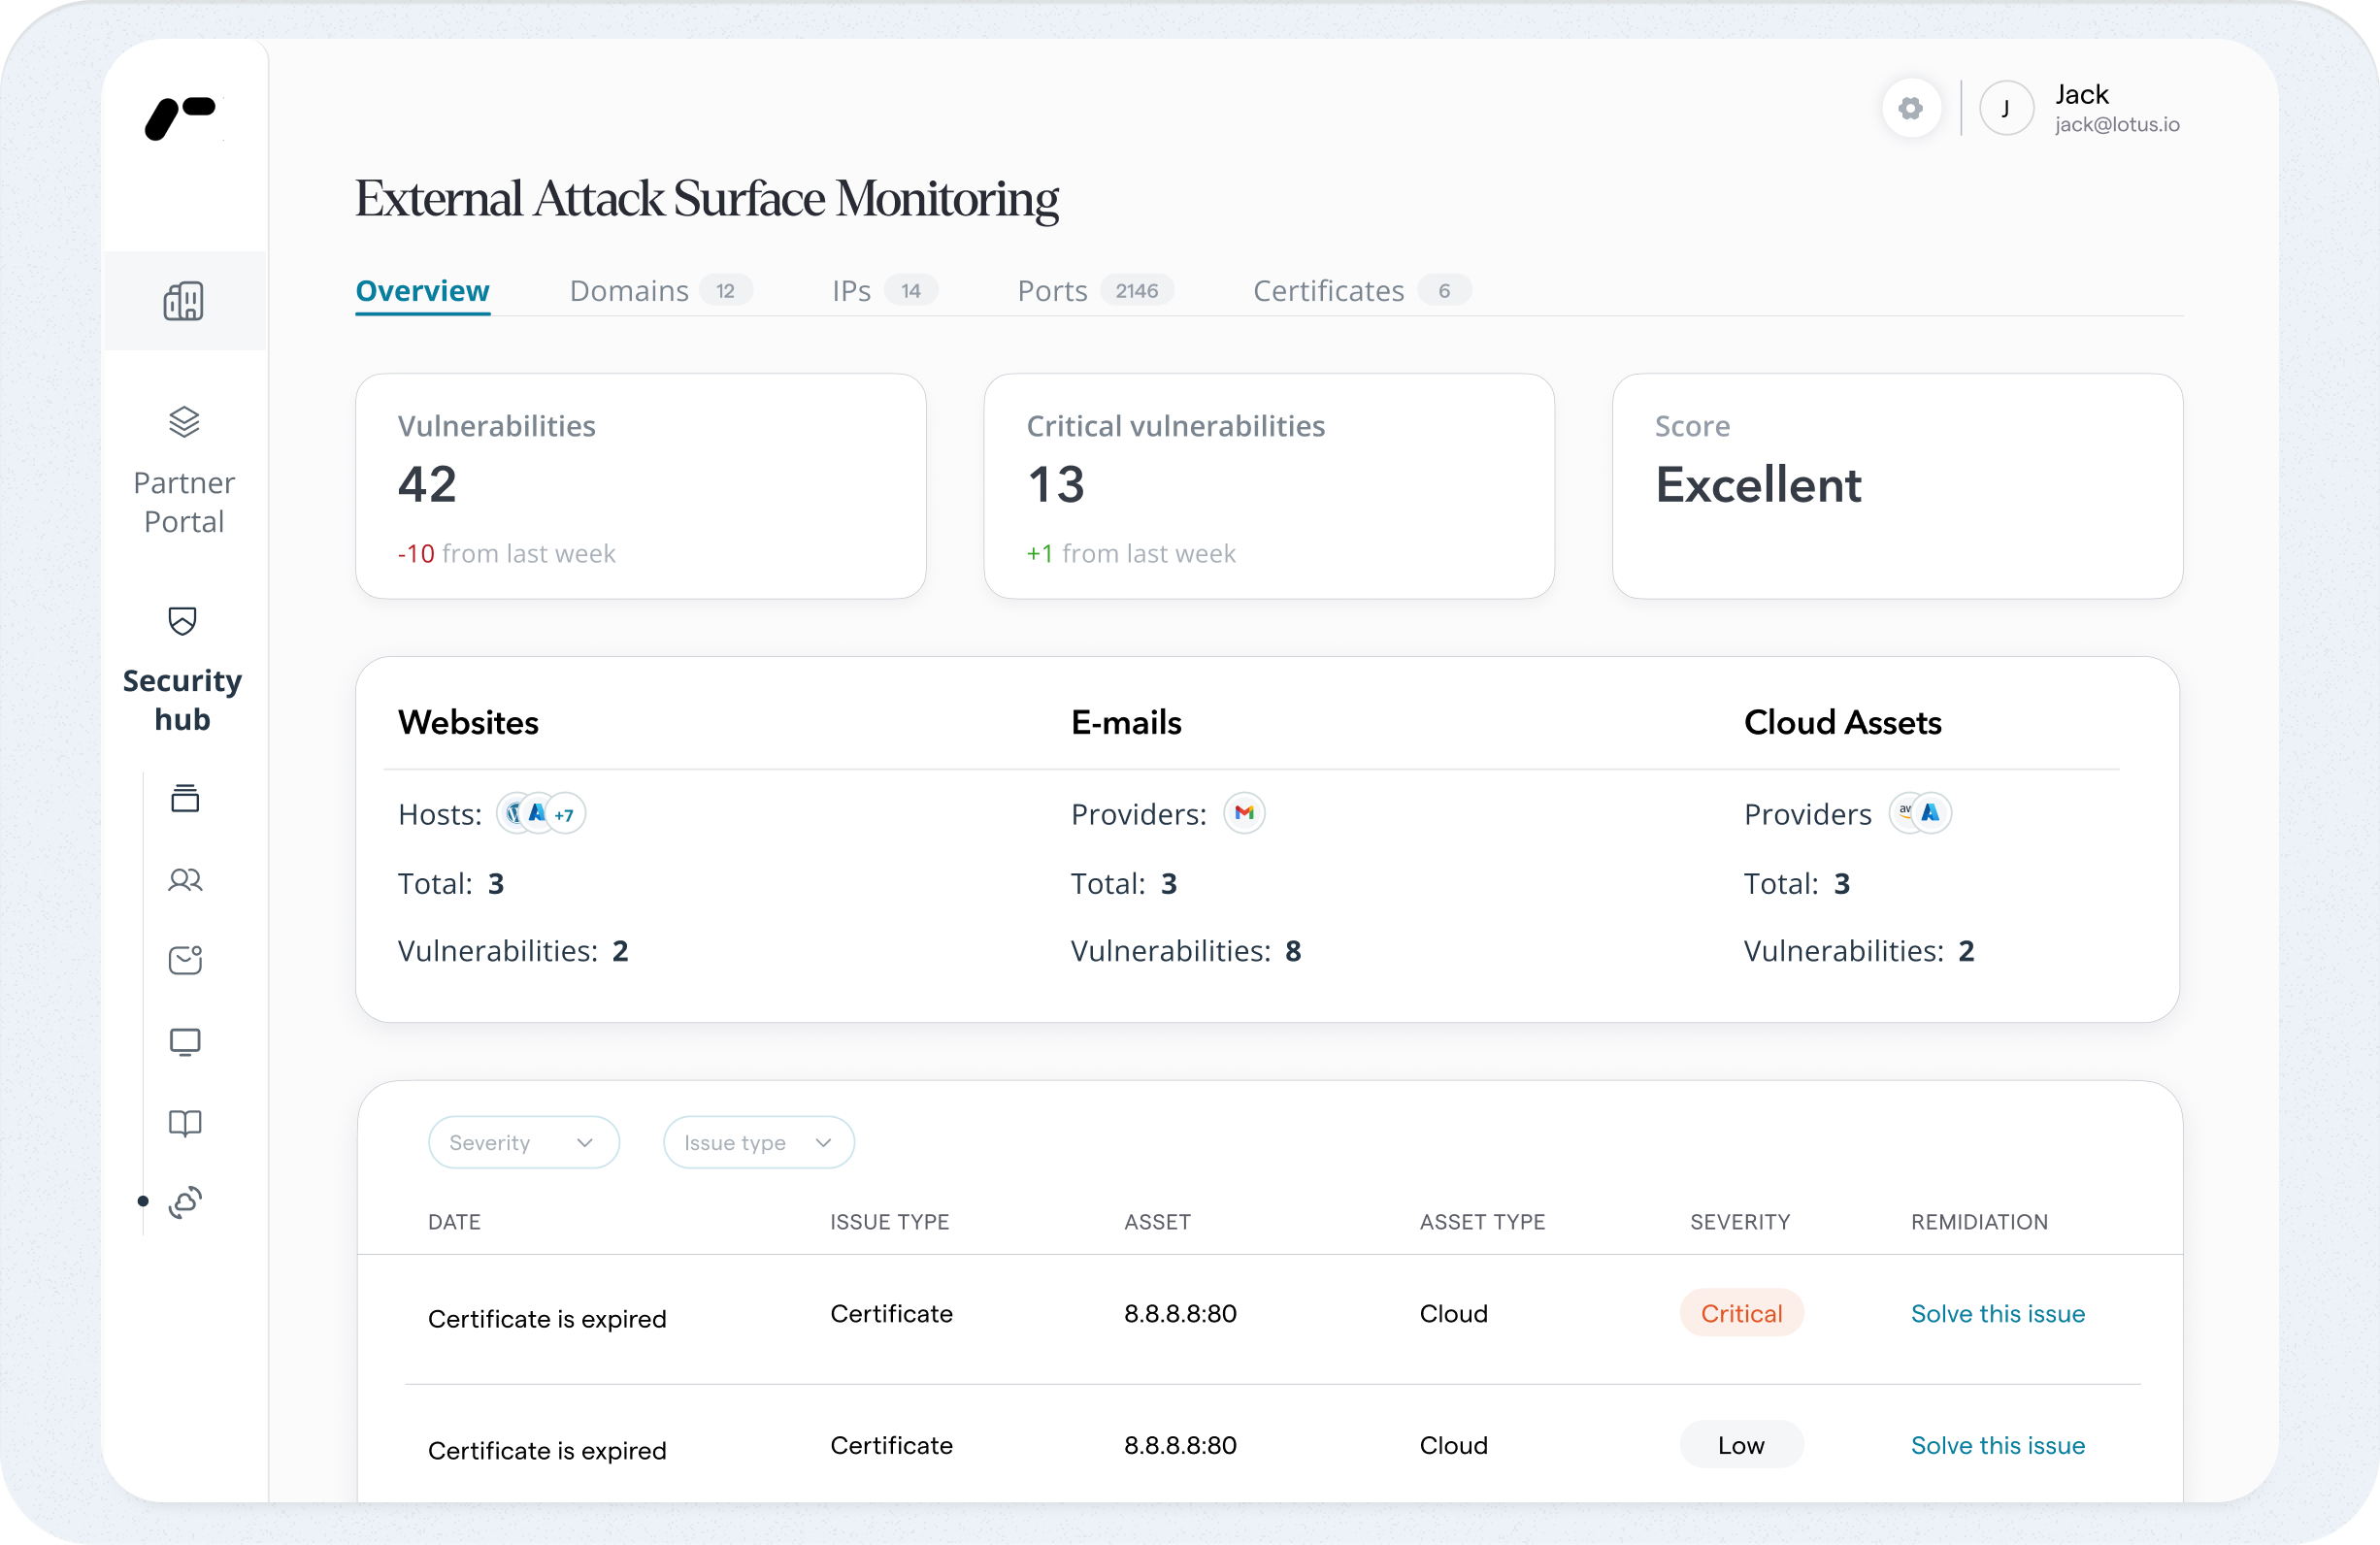Open the stacked cards sidebar icon
The width and height of the screenshot is (2380, 1545).
pyautogui.click(x=185, y=798)
